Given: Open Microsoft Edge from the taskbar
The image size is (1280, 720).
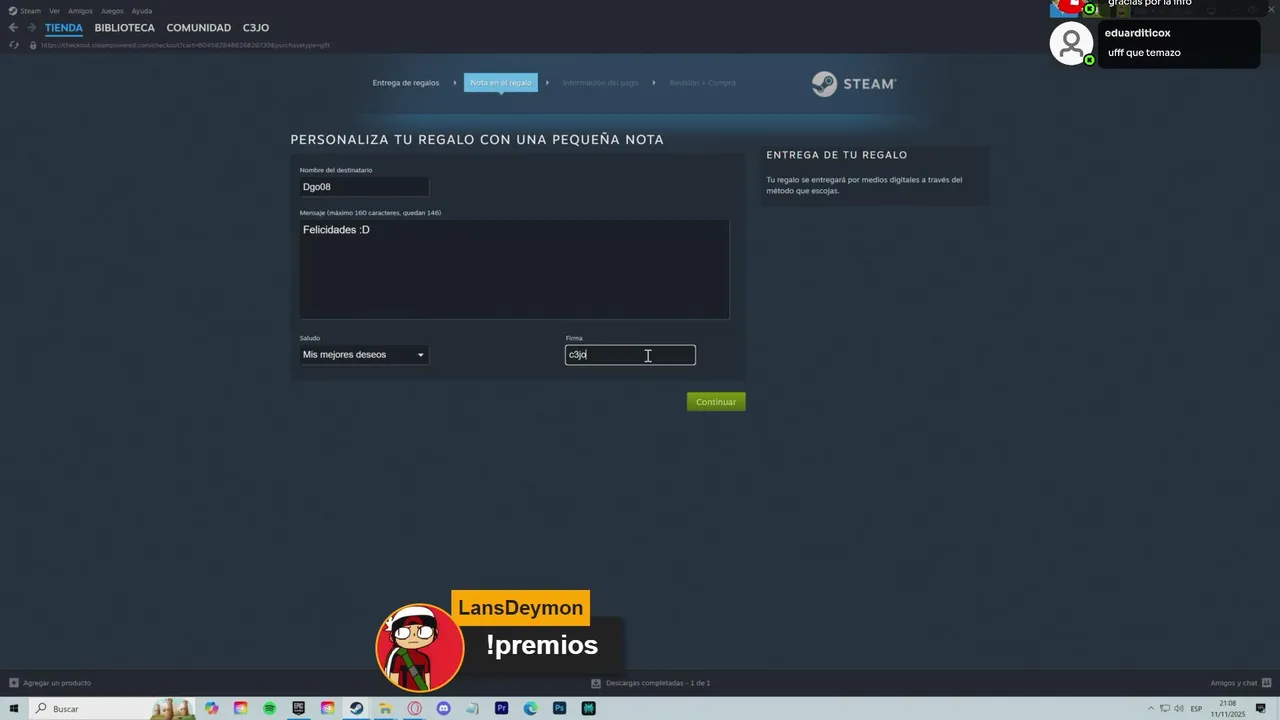Looking at the screenshot, I should (531, 708).
